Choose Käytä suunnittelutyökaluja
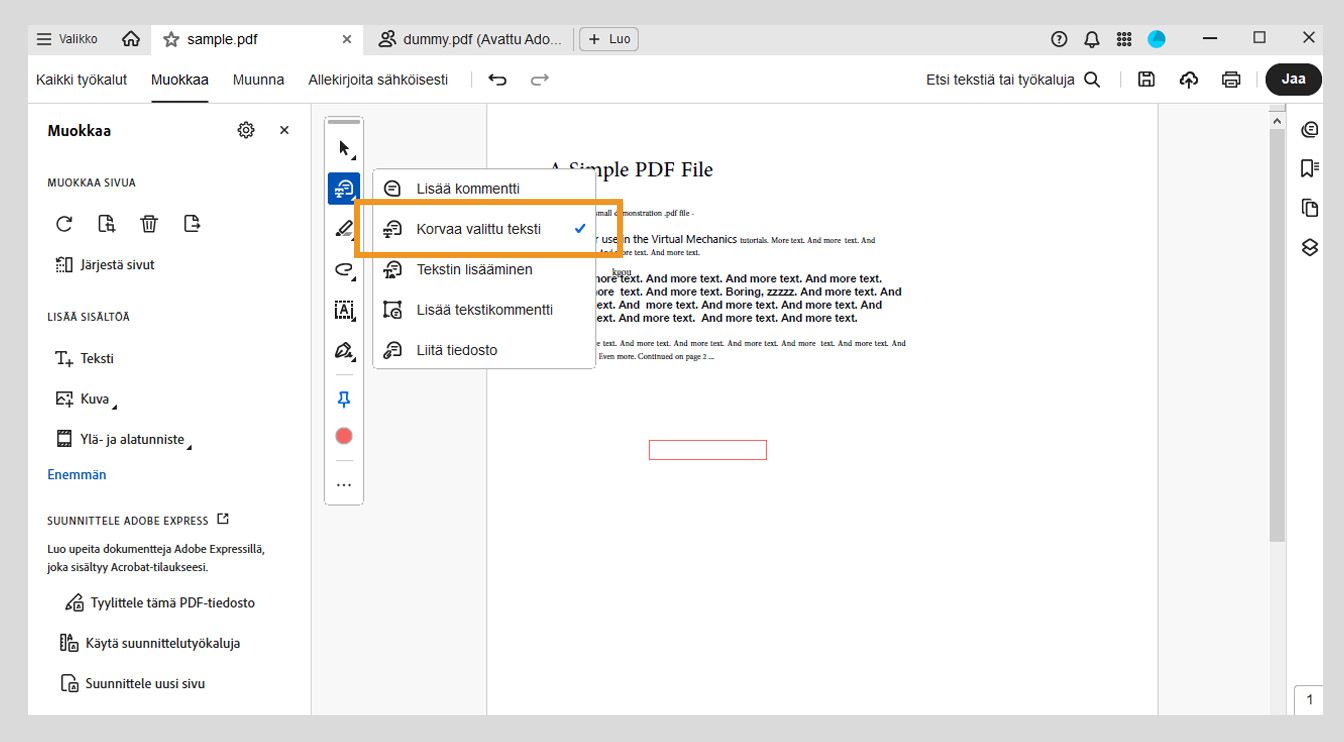 150,643
